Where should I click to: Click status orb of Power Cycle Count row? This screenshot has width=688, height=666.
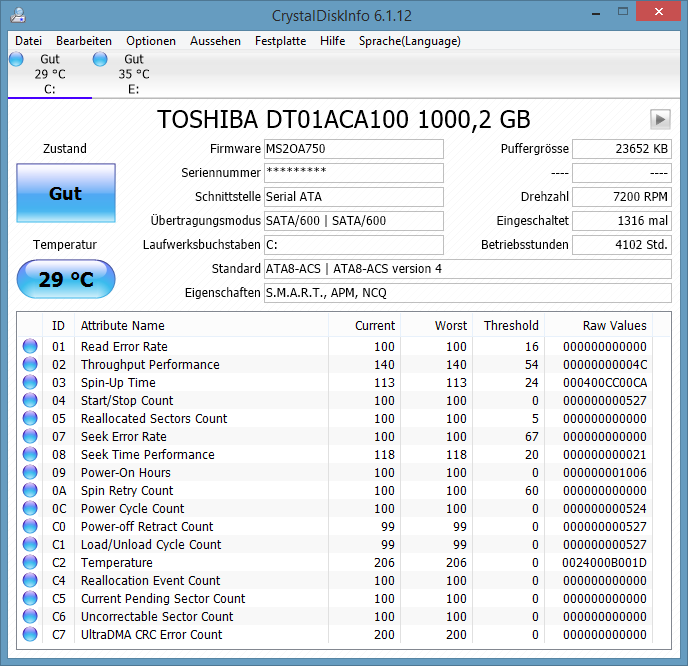30,508
